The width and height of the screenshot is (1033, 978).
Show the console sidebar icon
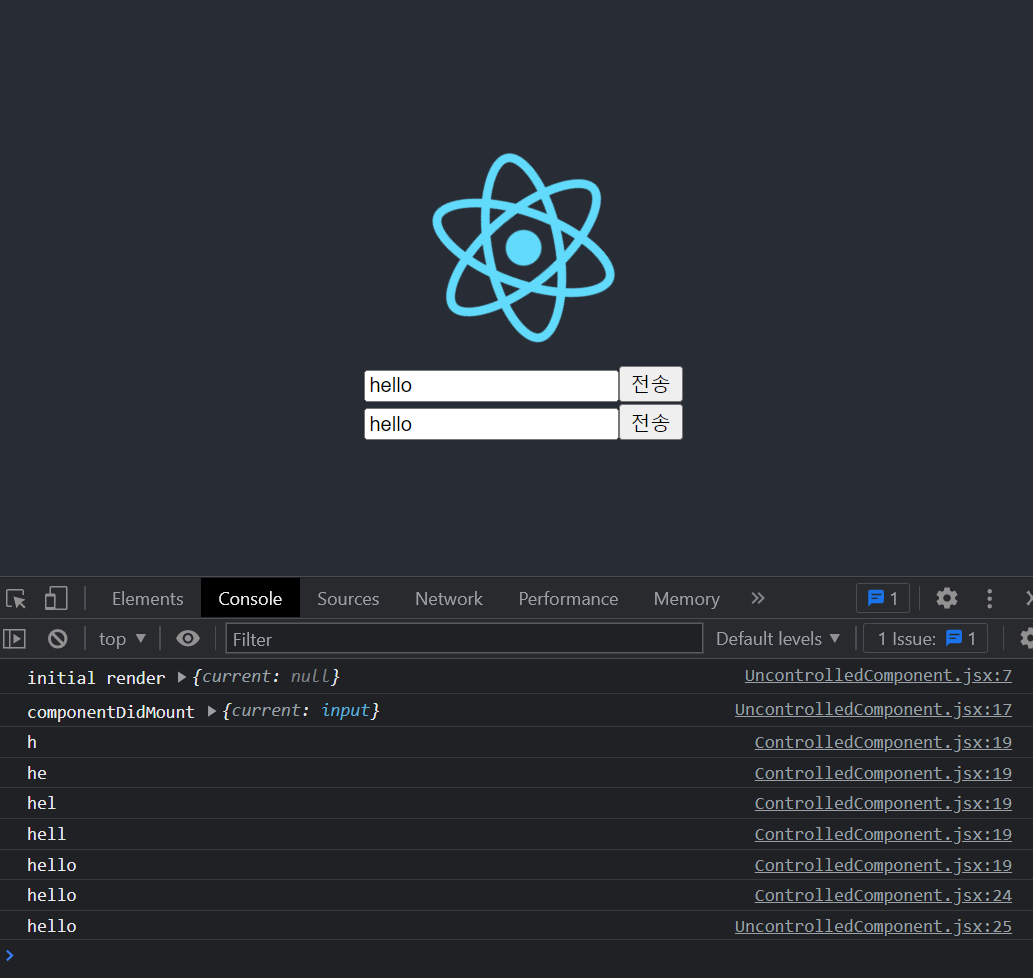click(14, 638)
